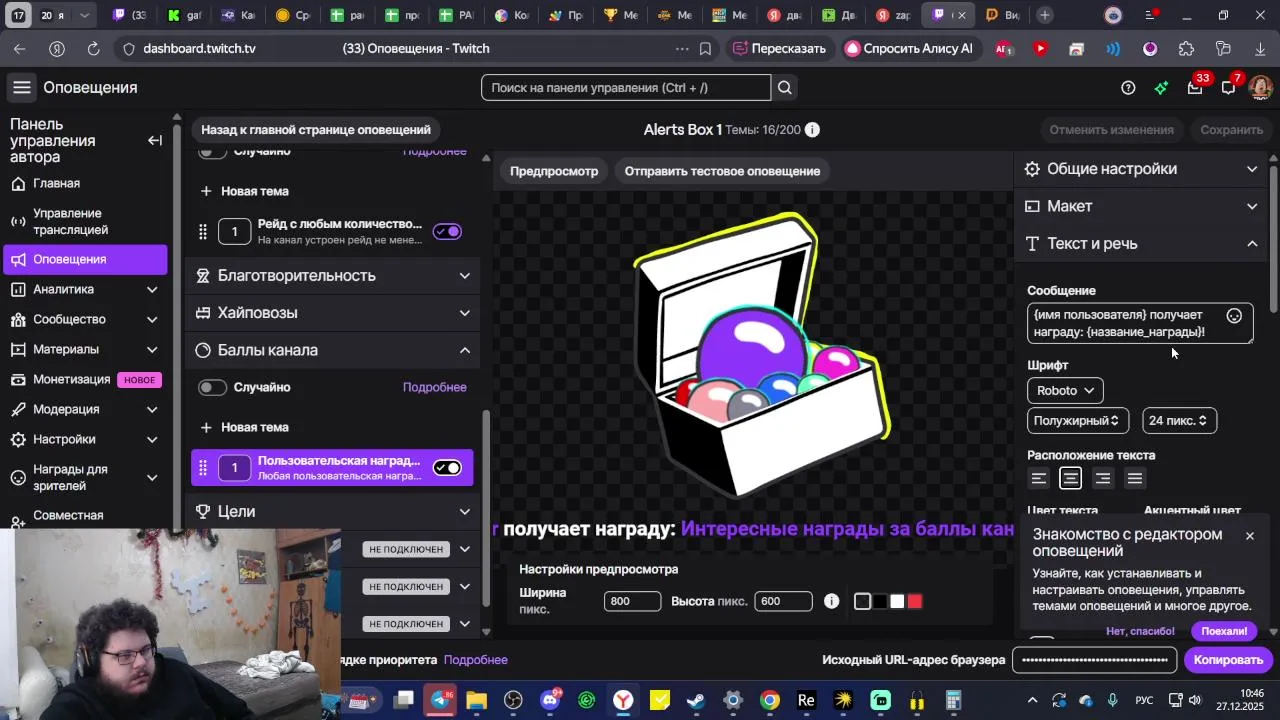The height and width of the screenshot is (720, 1280).
Task: Click Назад к главной странице оповещений
Action: pos(316,130)
